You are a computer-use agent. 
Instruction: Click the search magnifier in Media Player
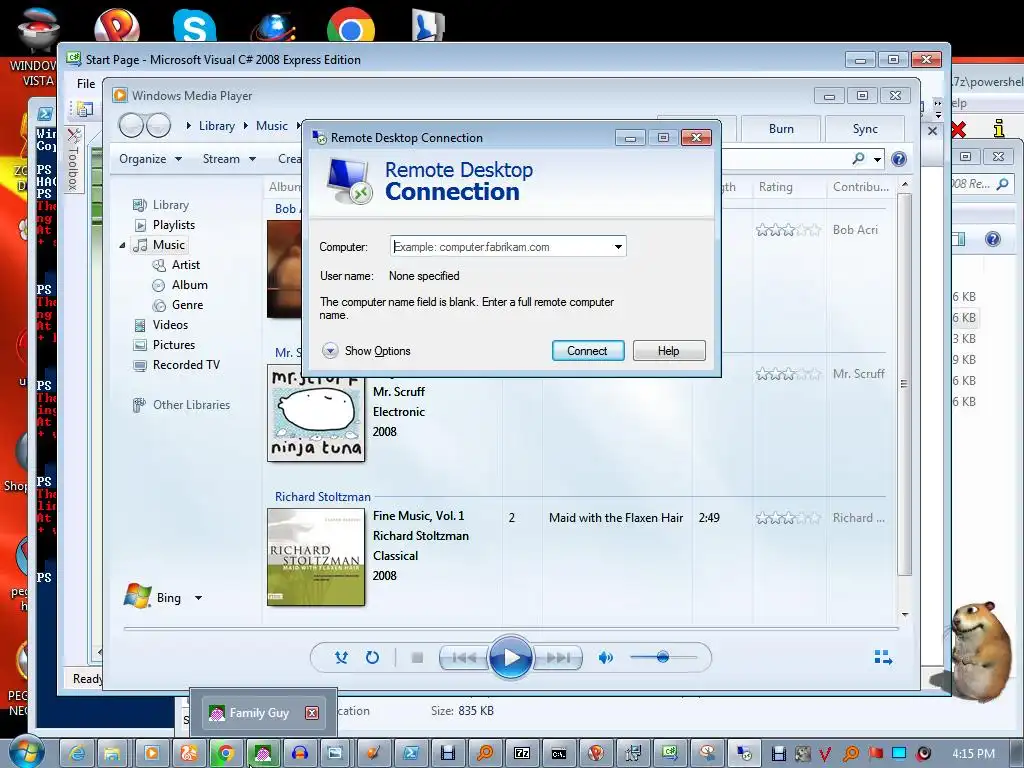(858, 159)
